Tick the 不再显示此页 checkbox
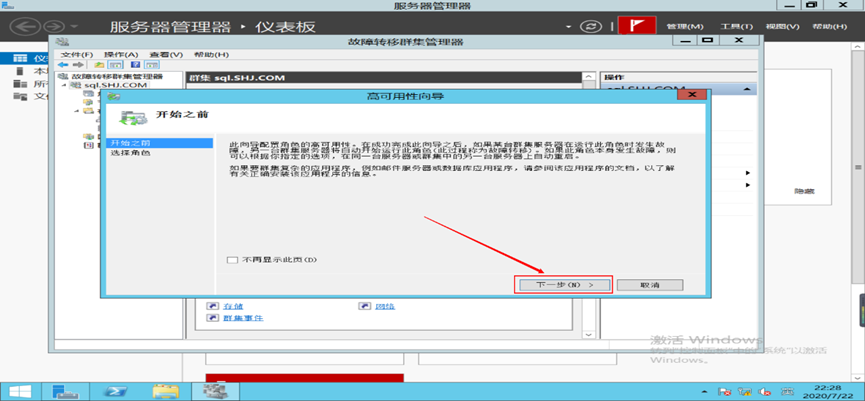This screenshot has height=401, width=865. click(232, 259)
